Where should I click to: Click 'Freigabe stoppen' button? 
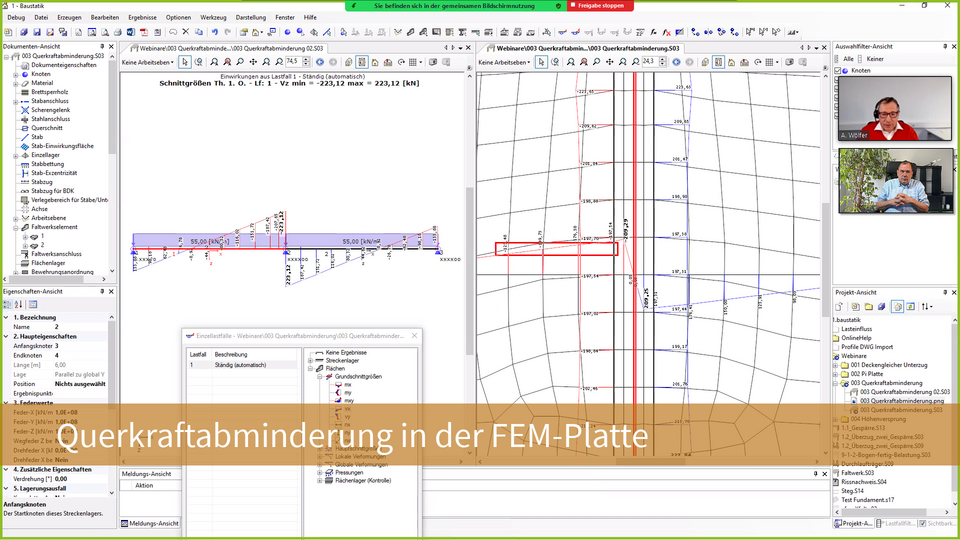(600, 5)
